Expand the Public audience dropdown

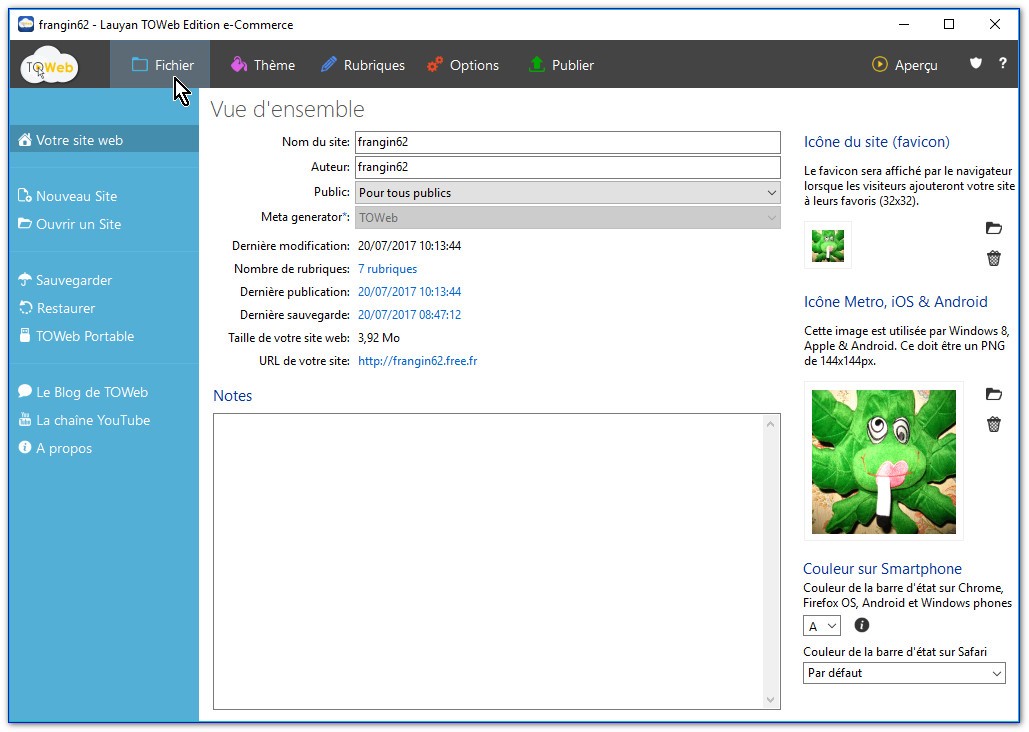[568, 193]
